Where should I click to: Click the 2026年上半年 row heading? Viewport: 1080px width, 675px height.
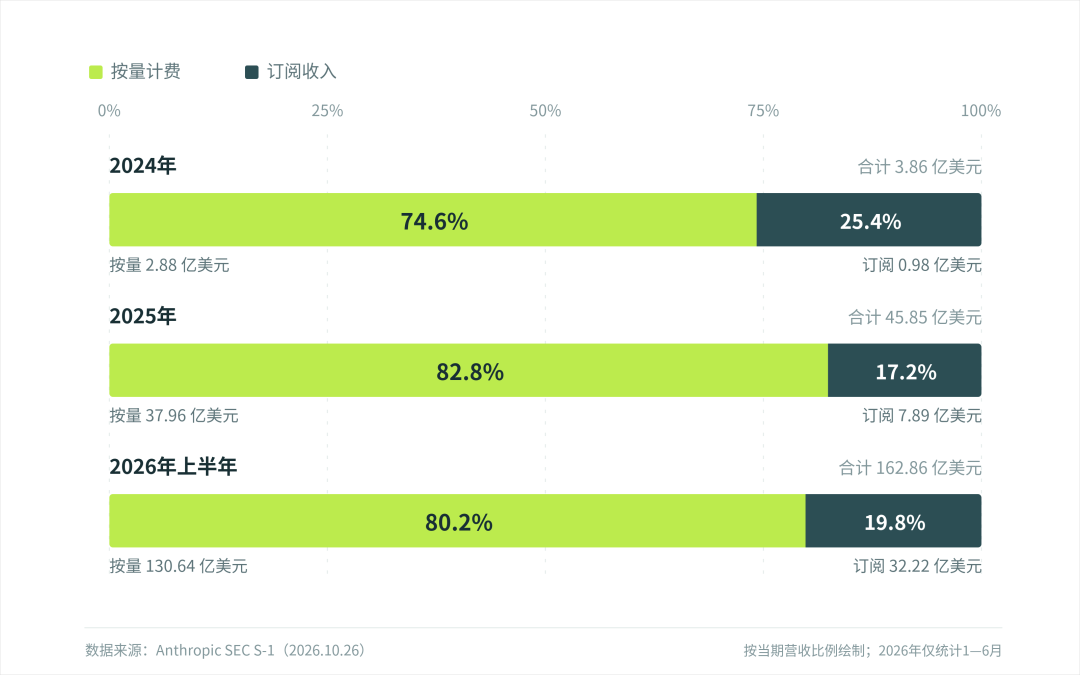click(x=173, y=466)
